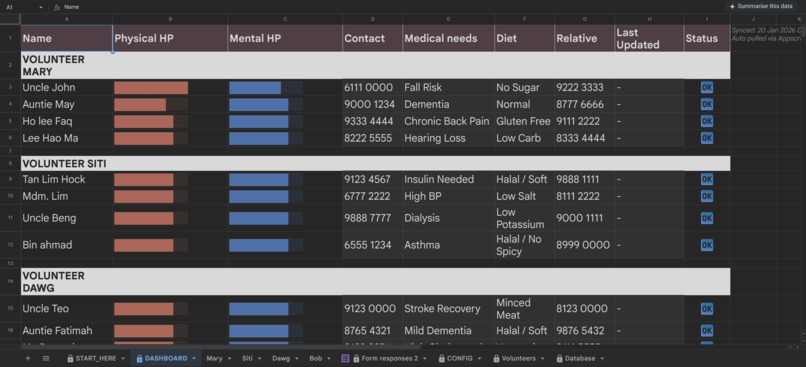The height and width of the screenshot is (367, 806).
Task: Click the OK status chip for Bin ahmad
Action: coord(707,245)
